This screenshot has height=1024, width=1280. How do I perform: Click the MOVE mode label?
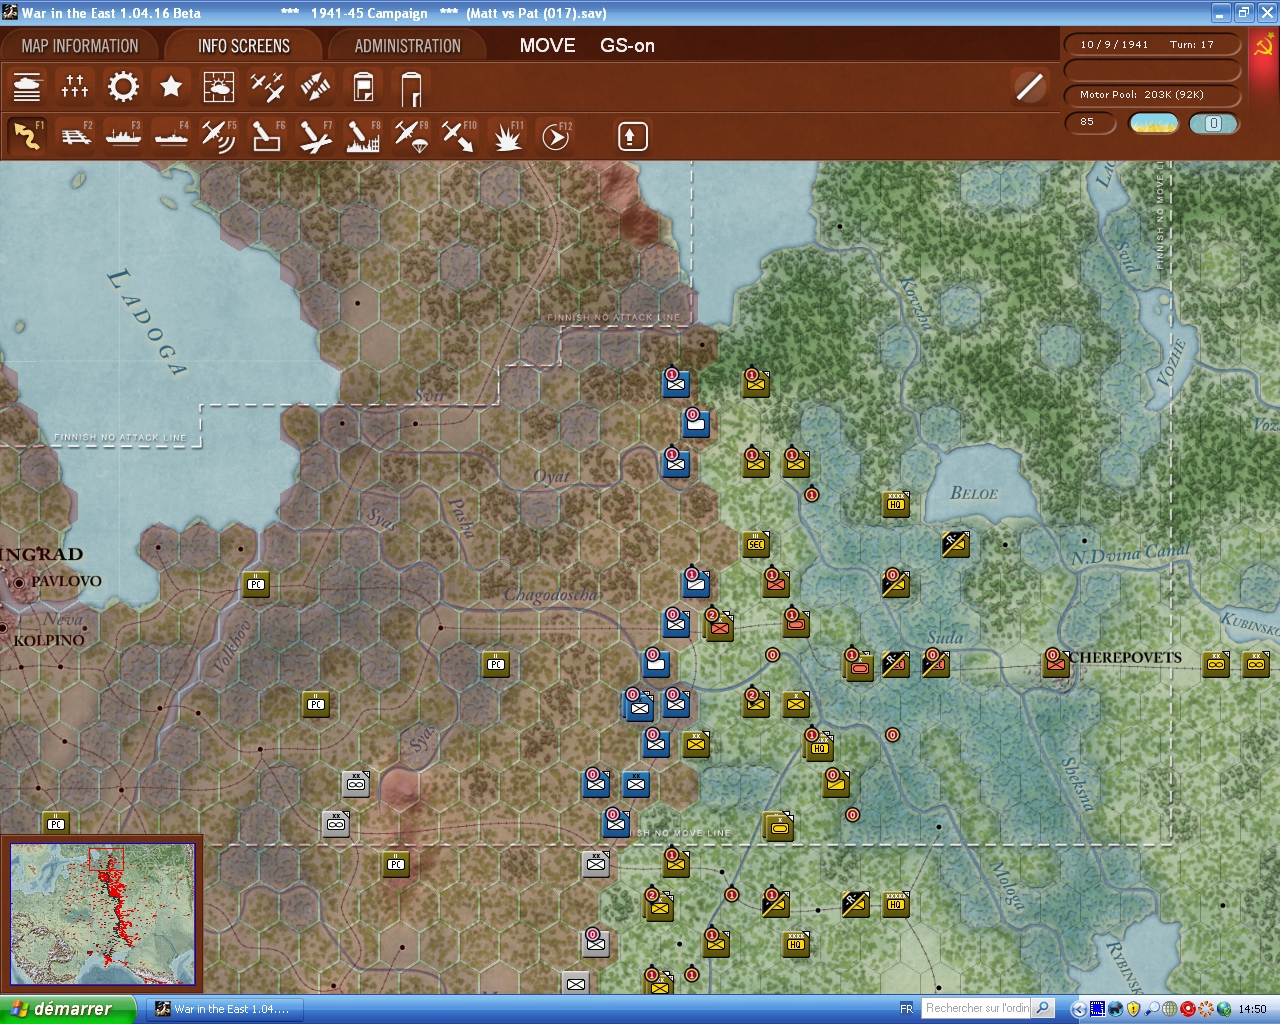click(x=547, y=45)
